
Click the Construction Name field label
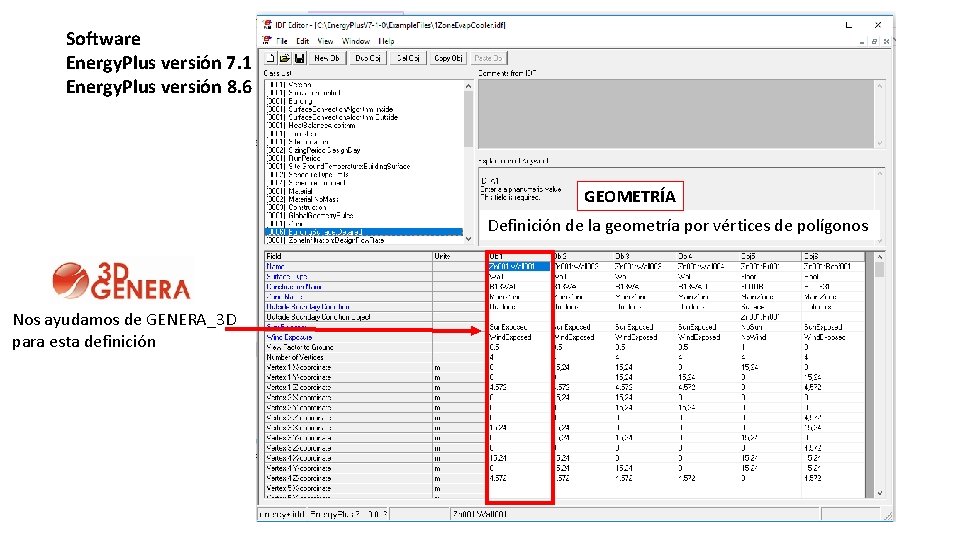[294, 287]
